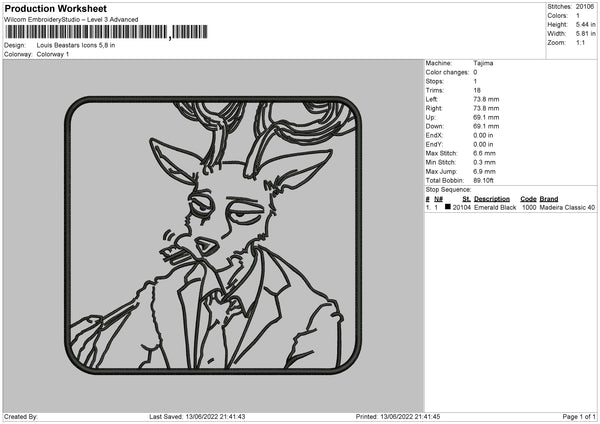Click the Machine value Tajima
The width and height of the screenshot is (600, 424).
[483, 63]
